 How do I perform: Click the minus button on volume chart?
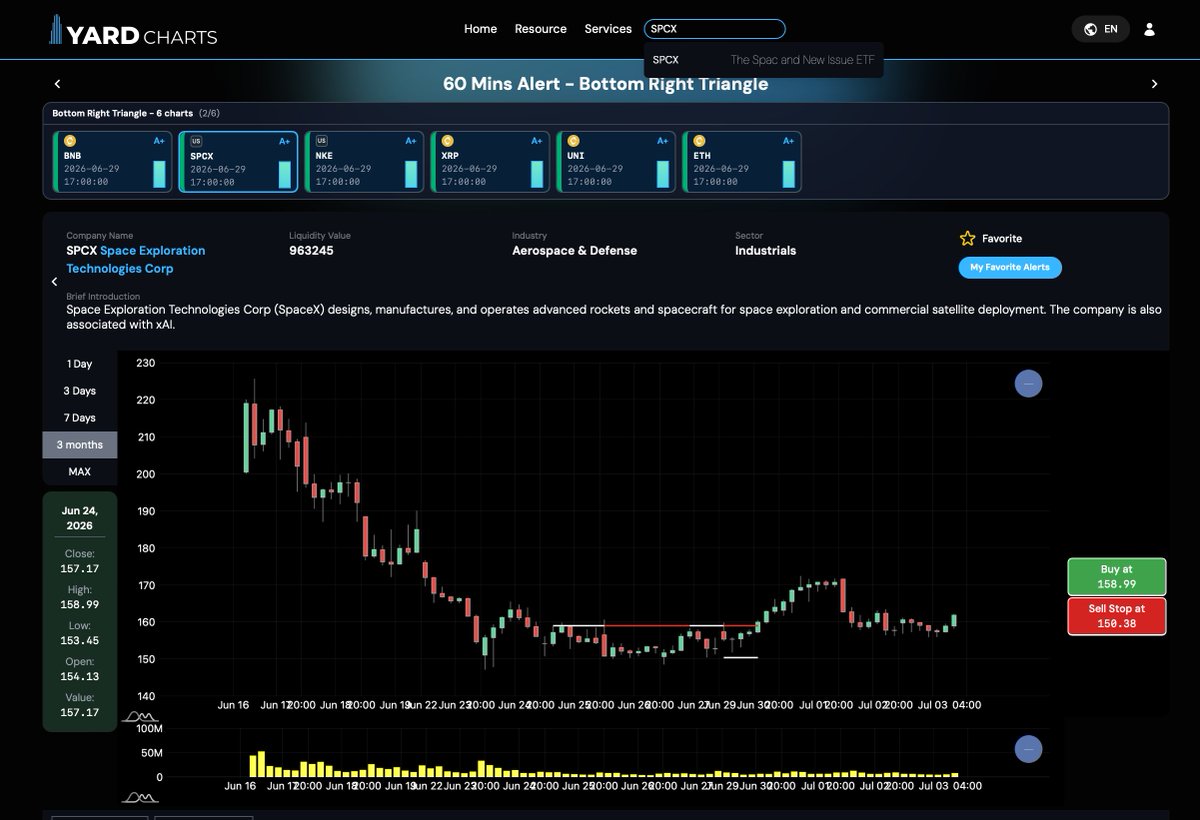tap(1028, 749)
